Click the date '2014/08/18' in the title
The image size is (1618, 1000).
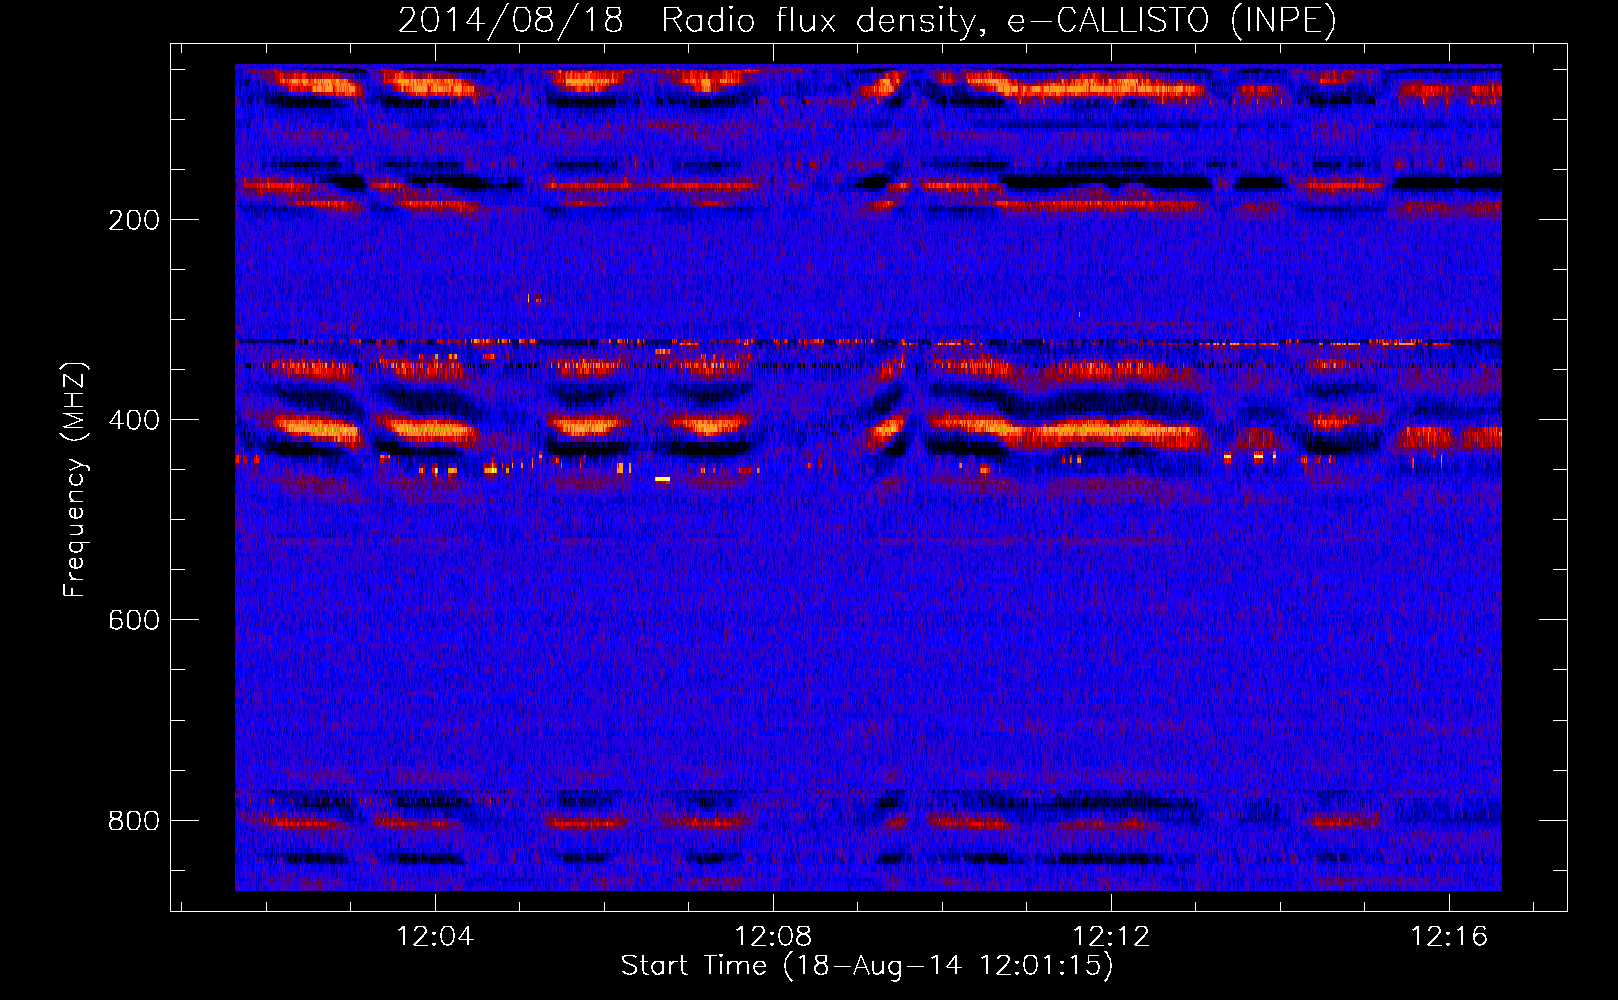(x=511, y=20)
